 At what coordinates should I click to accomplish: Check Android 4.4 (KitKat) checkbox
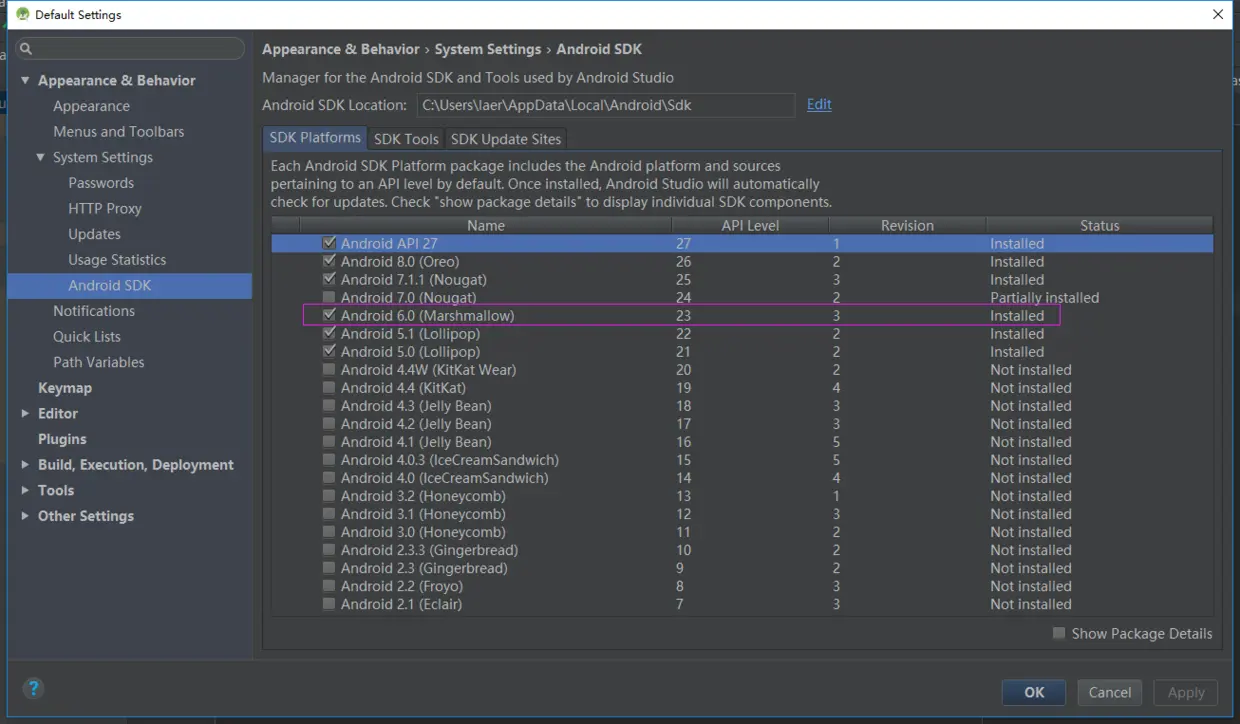(329, 387)
